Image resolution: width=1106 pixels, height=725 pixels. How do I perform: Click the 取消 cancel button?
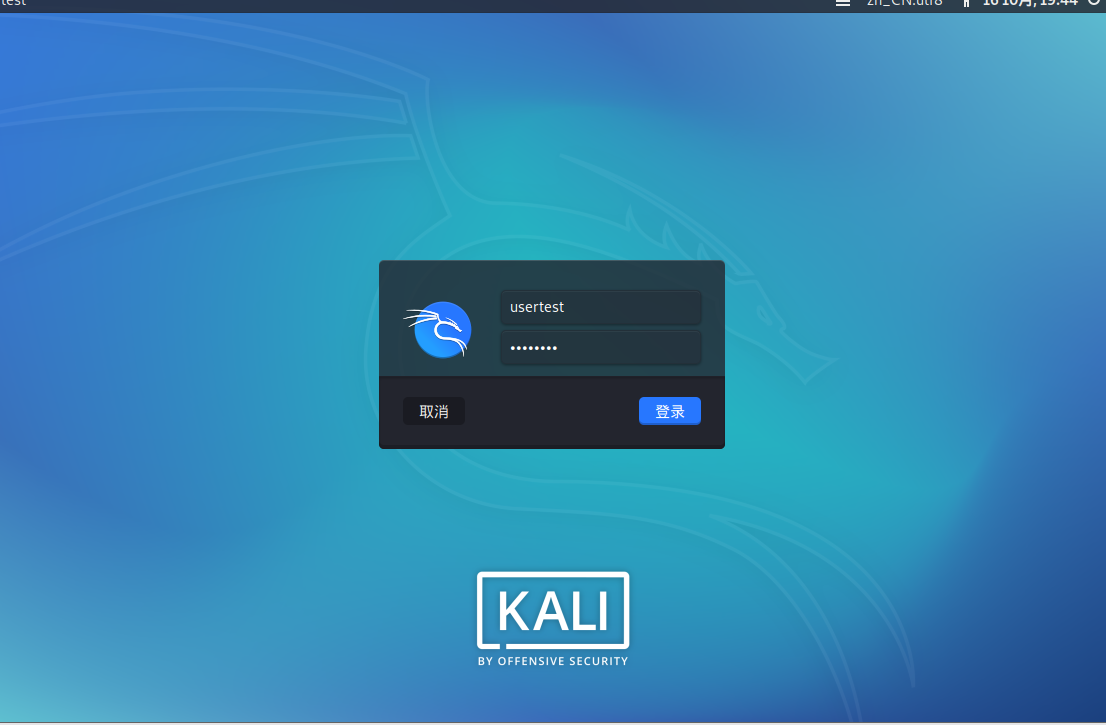(x=434, y=411)
